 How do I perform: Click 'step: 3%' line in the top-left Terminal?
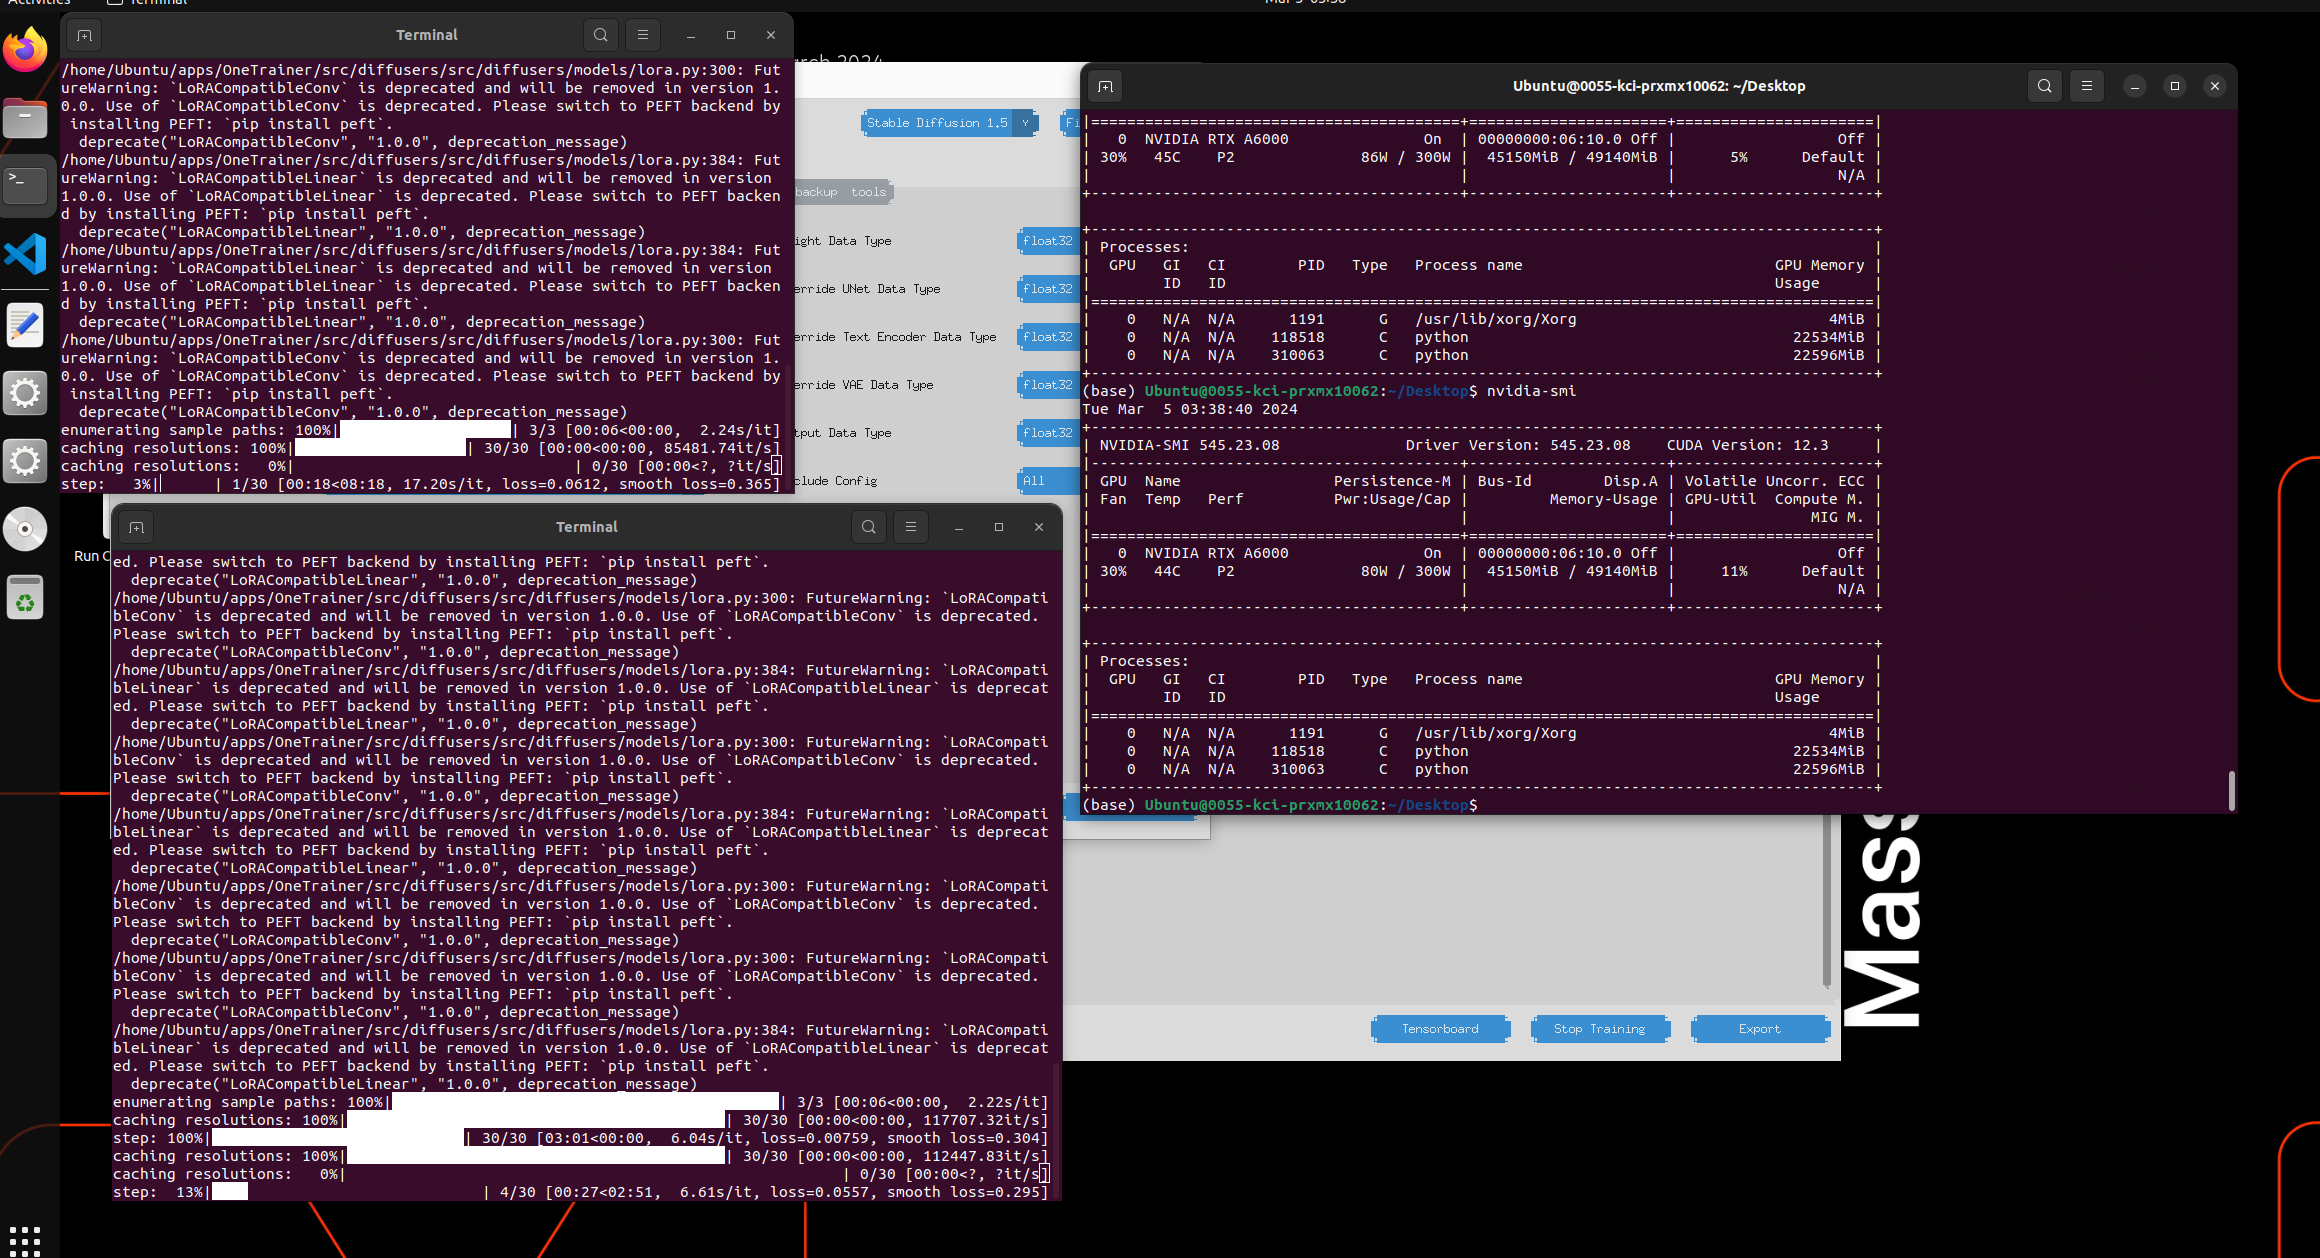420,484
